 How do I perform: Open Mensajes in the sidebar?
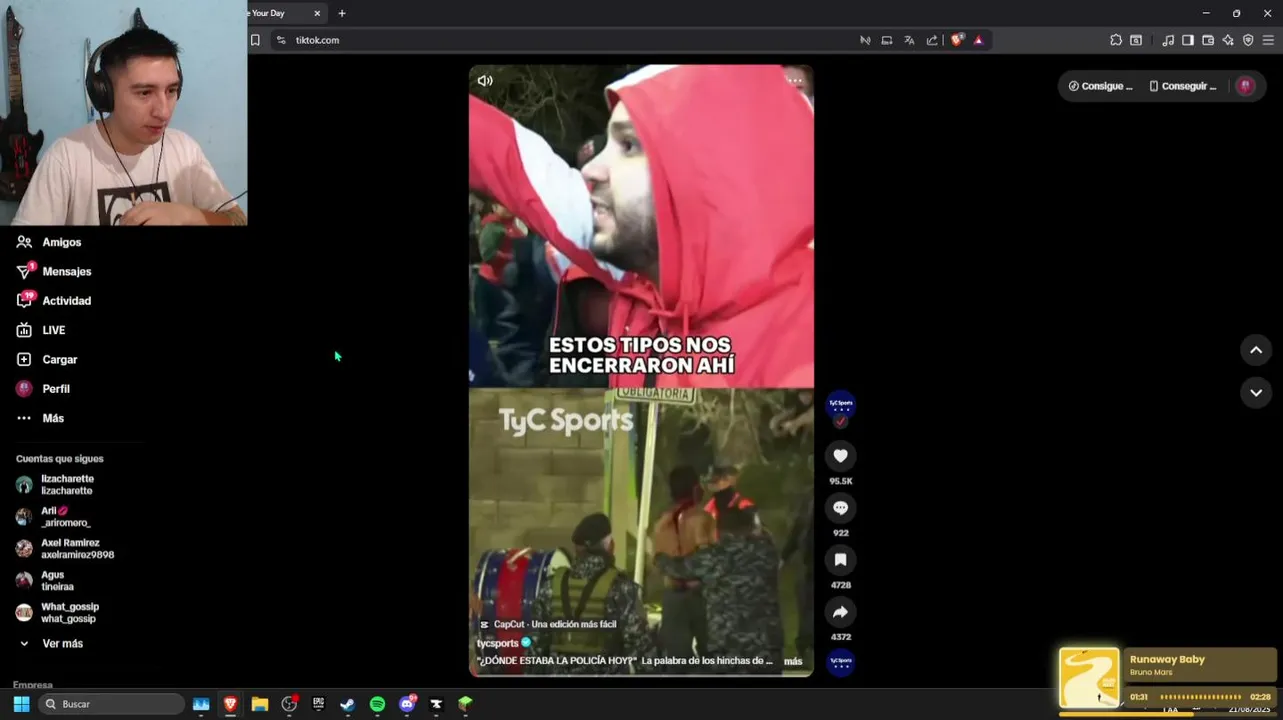click(53, 271)
